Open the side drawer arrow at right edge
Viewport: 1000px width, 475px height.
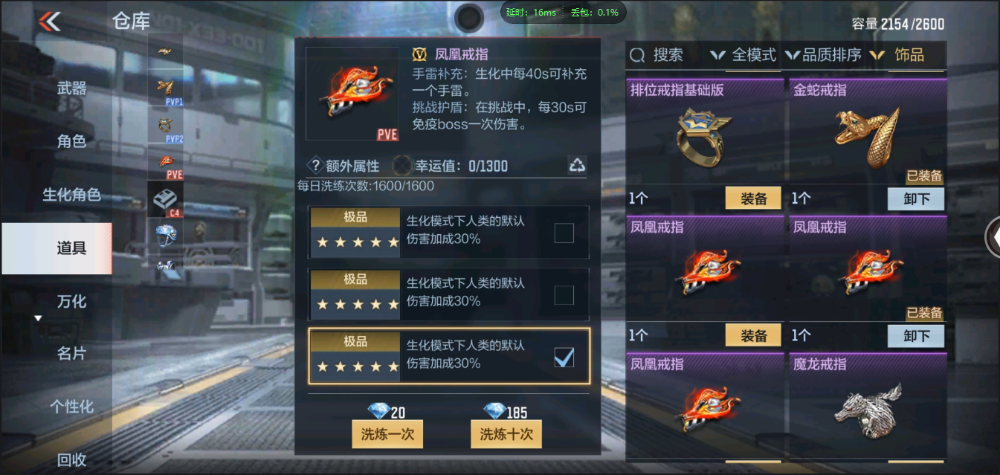(x=994, y=237)
